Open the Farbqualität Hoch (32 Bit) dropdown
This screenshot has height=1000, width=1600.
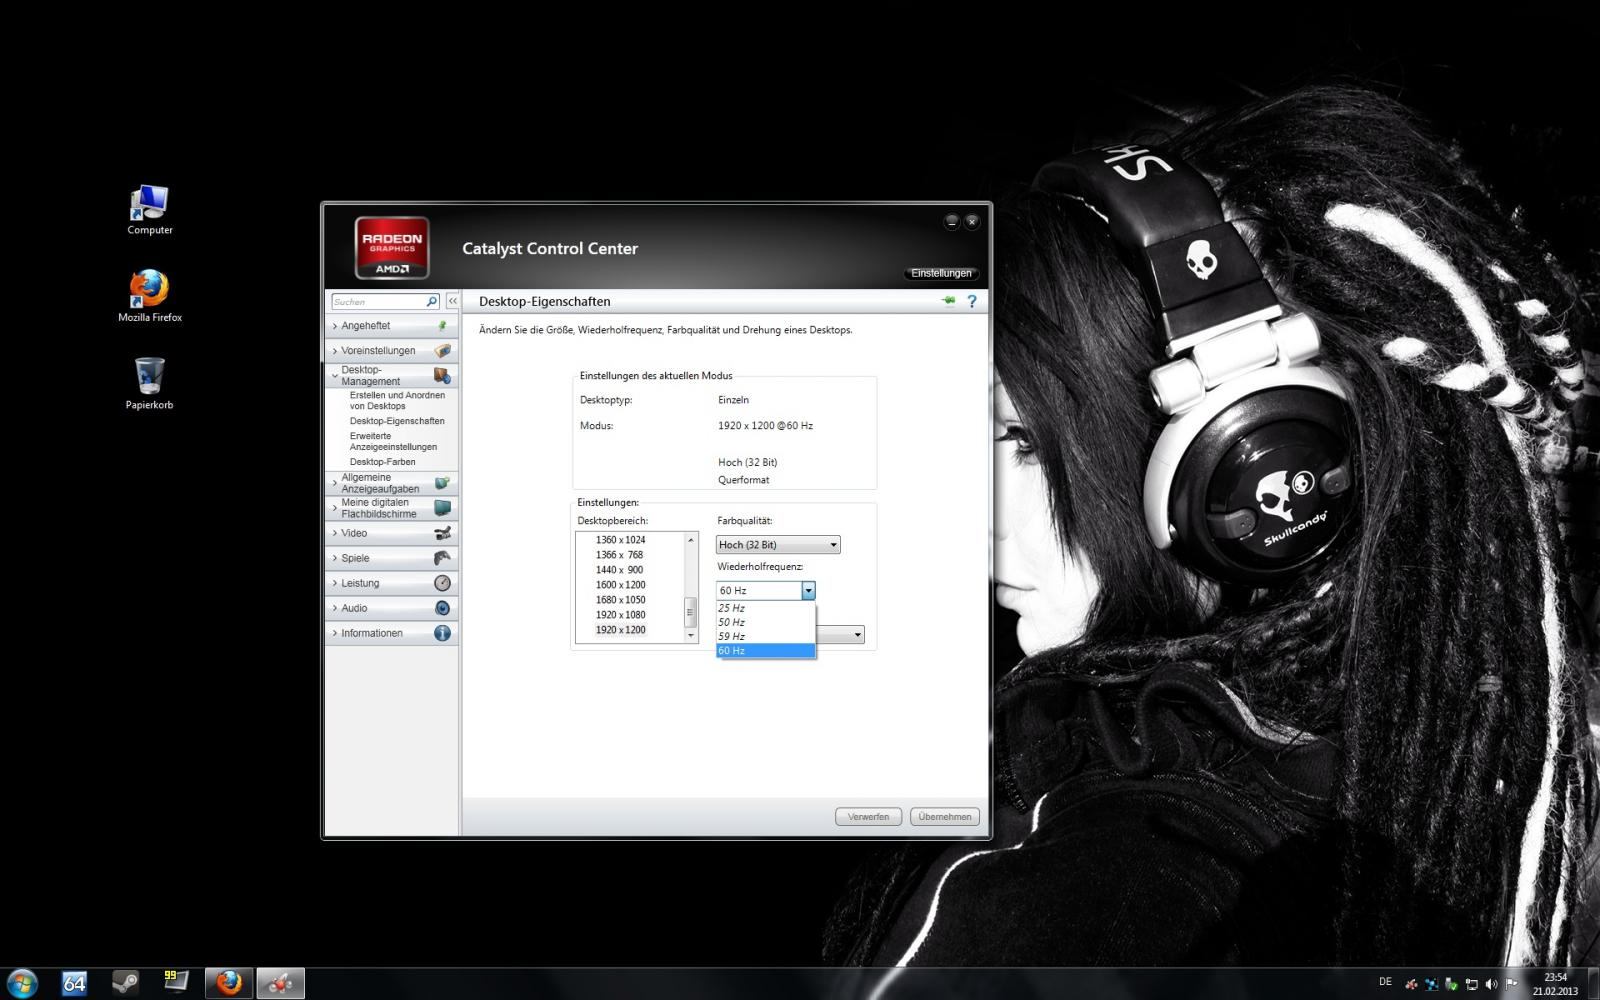tap(778, 545)
